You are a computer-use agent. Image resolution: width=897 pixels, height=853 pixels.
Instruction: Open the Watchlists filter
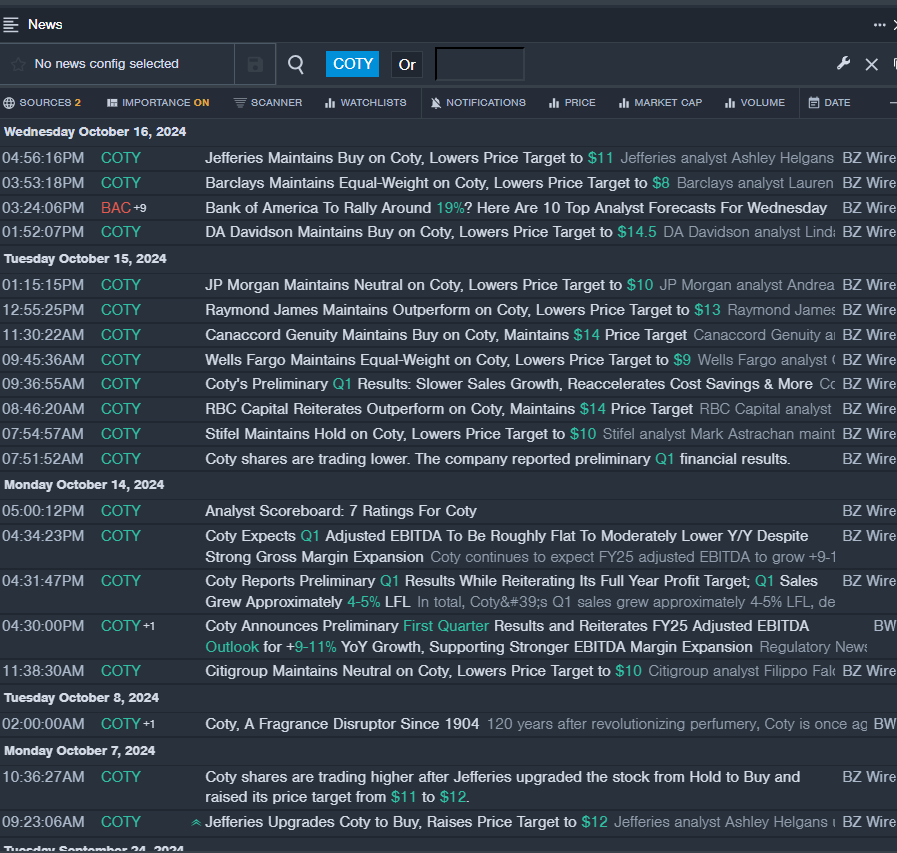point(366,102)
